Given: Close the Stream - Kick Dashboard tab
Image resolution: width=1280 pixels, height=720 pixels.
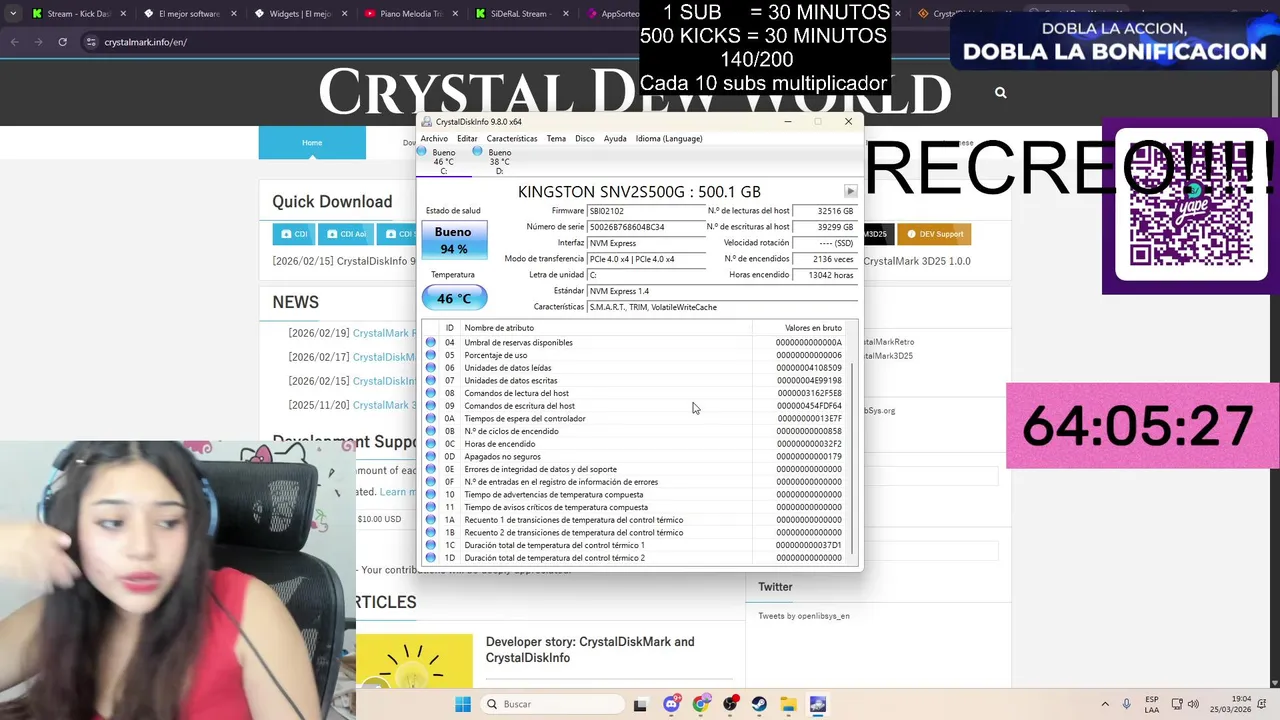Looking at the screenshot, I should [x=124, y=14].
